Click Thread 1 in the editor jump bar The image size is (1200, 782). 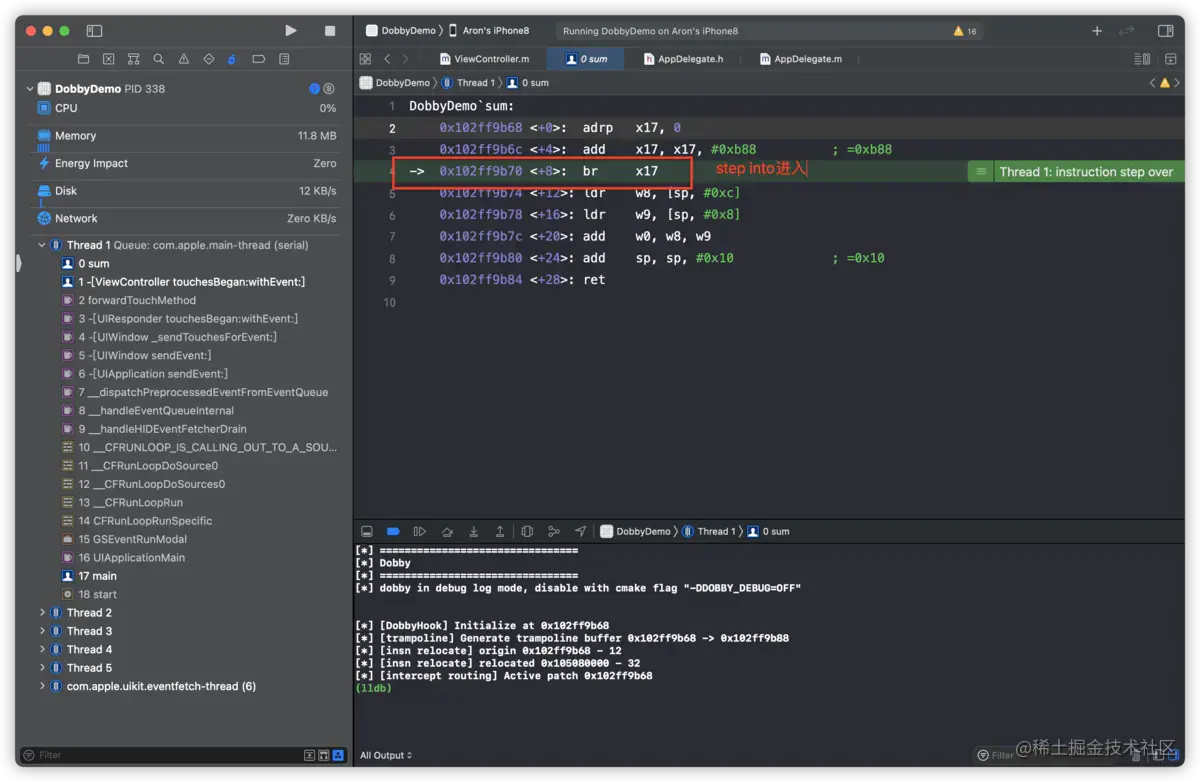466,83
